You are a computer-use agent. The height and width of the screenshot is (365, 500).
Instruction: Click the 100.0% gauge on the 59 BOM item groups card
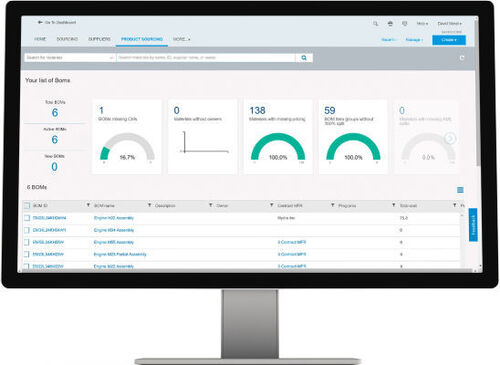(x=353, y=147)
